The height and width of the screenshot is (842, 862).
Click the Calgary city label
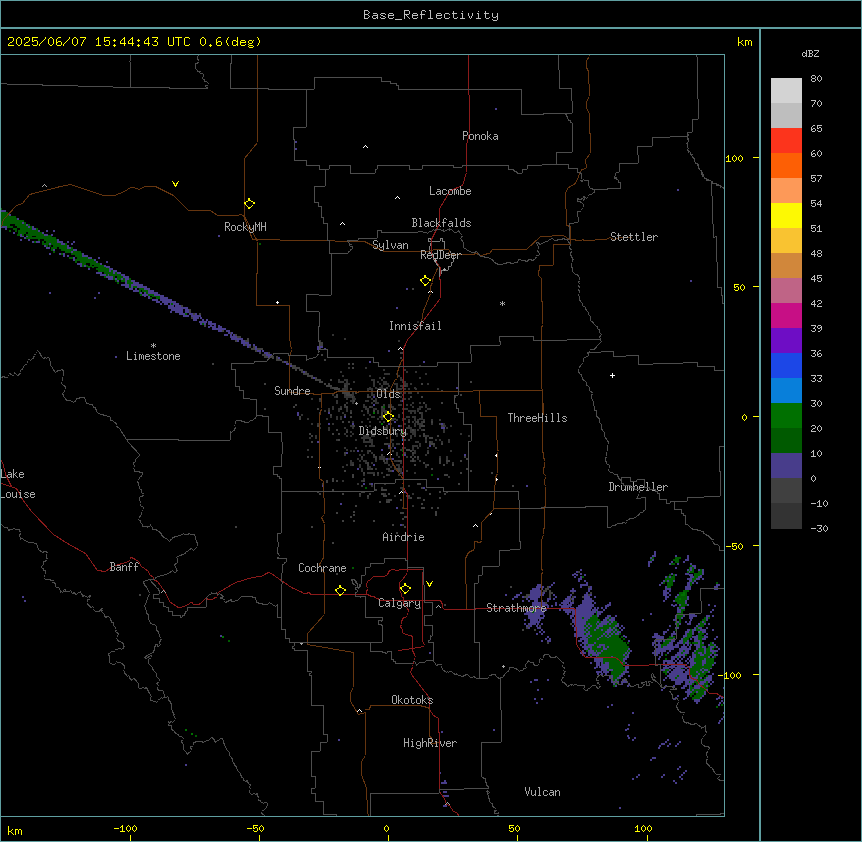pos(399,603)
